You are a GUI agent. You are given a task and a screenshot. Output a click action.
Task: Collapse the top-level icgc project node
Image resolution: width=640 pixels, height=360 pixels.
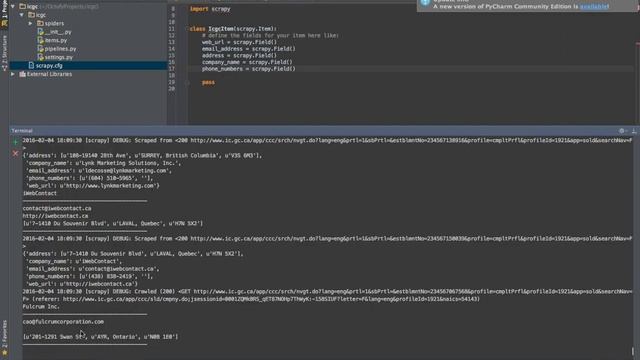coord(13,6)
